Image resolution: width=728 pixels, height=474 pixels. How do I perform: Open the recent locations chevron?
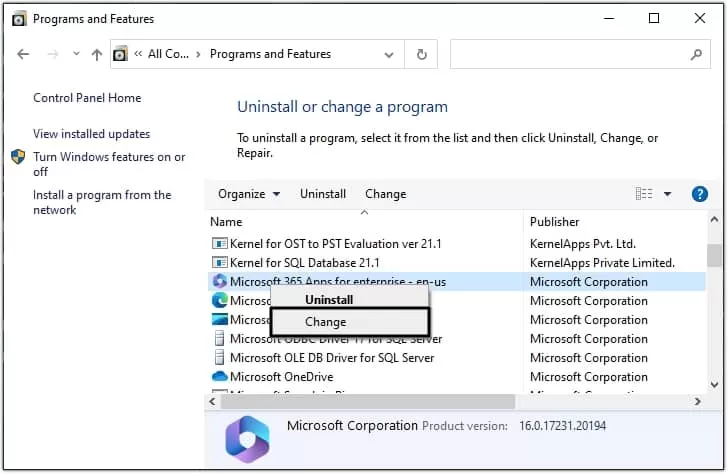coord(76,54)
